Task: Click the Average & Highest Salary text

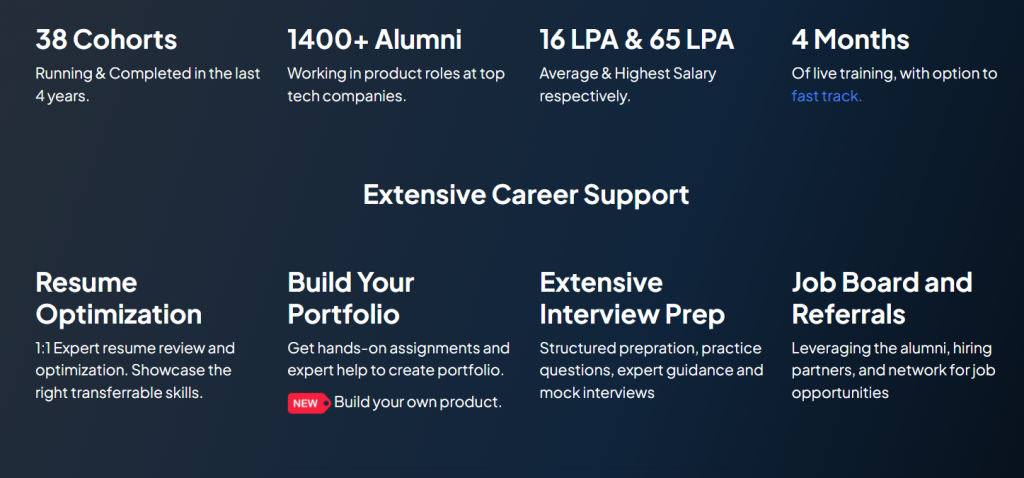Action: (x=628, y=85)
